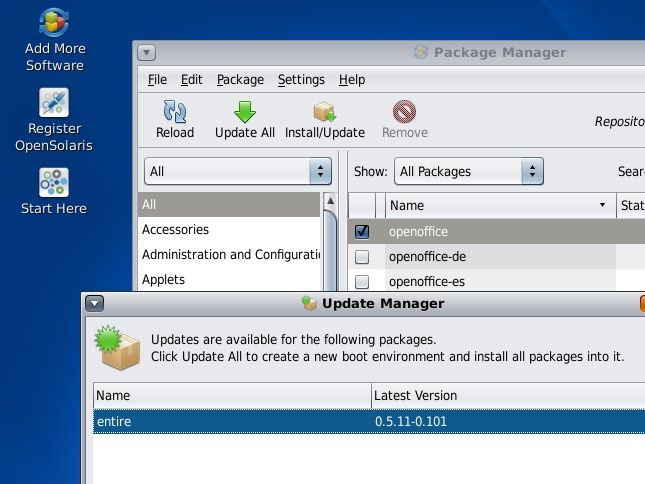Screen dimensions: 645x484
Task: Open the Show All Packages dropdown
Action: coord(469,171)
